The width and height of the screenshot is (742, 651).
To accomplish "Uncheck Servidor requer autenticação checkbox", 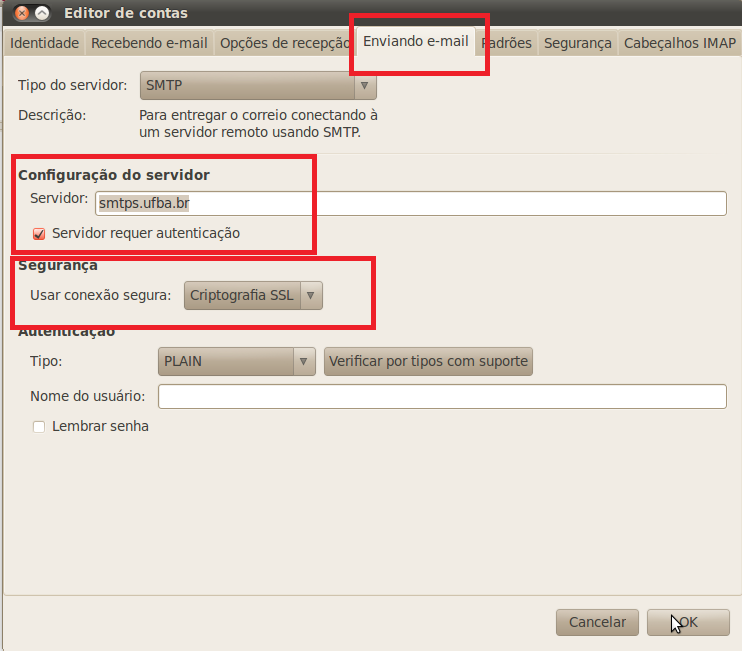I will [40, 233].
